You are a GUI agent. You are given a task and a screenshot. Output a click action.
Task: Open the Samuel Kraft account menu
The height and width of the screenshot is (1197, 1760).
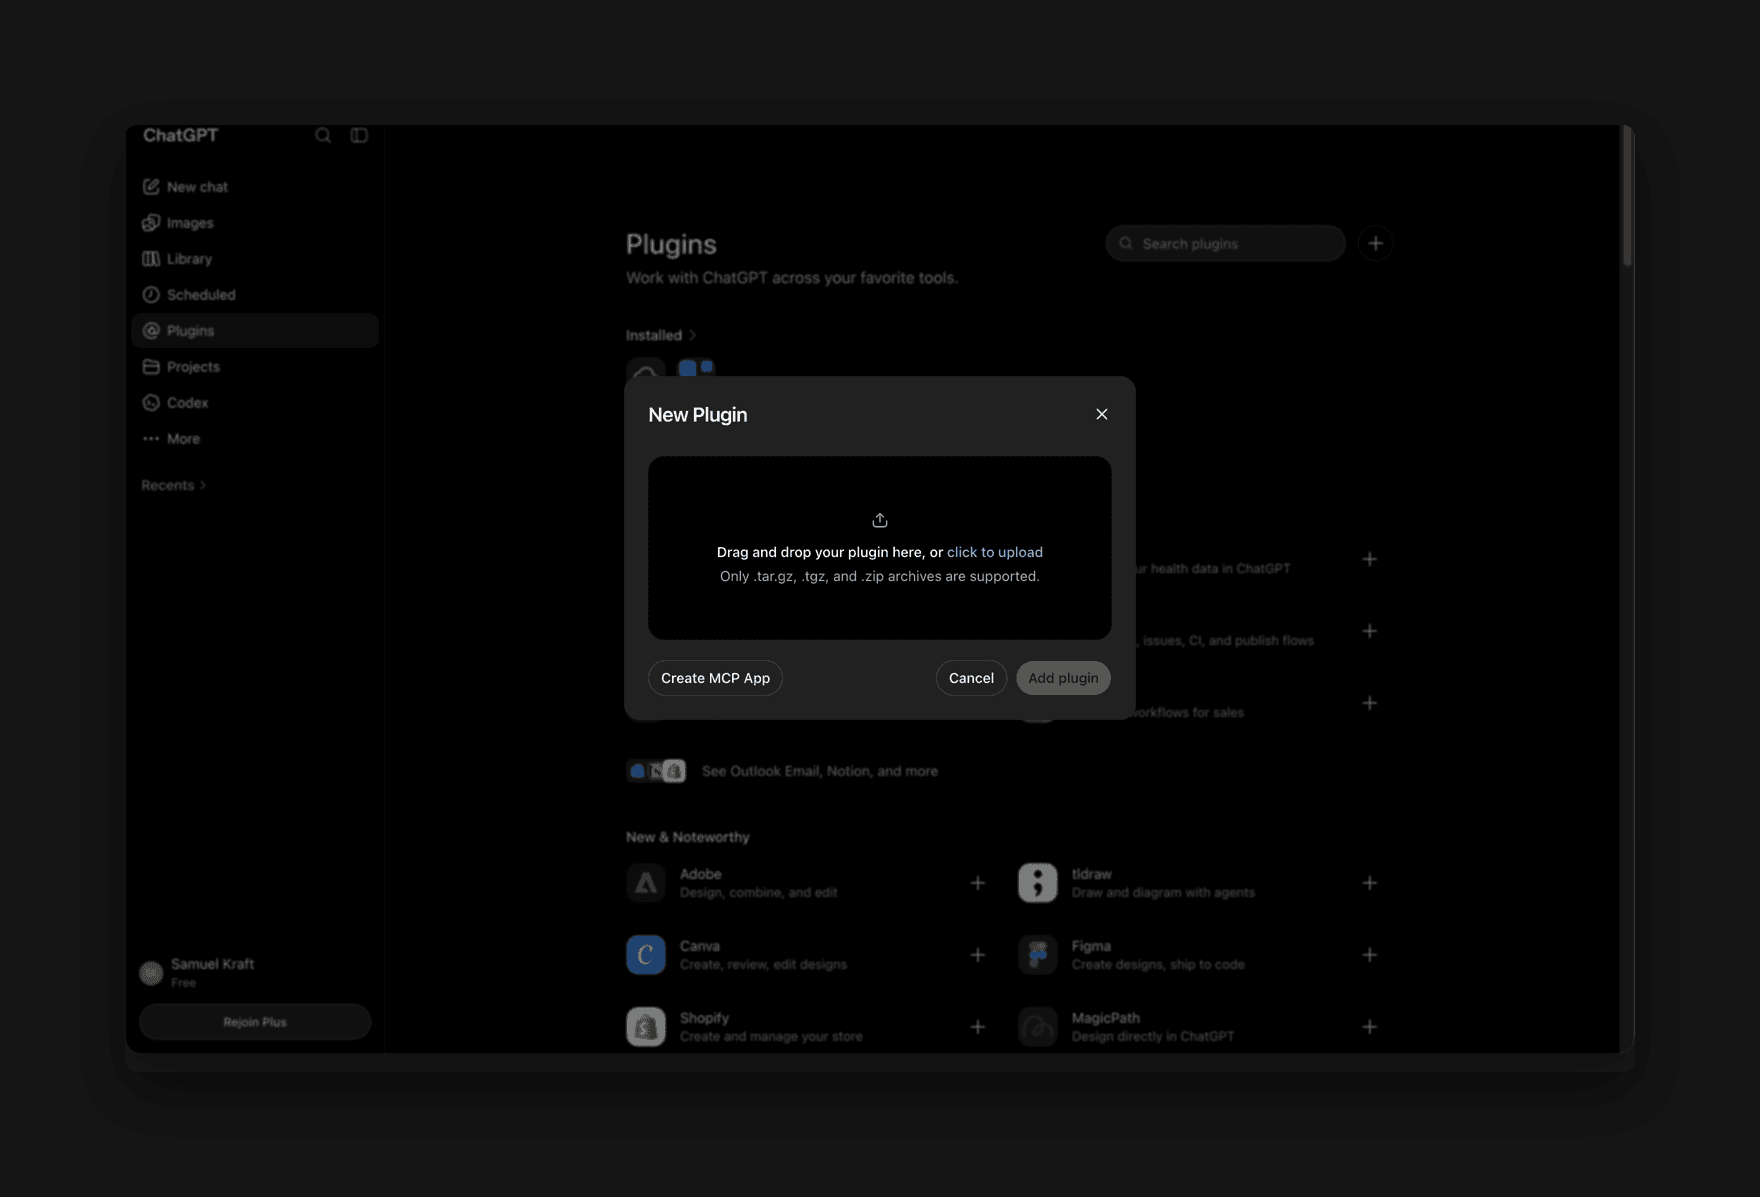coord(255,972)
